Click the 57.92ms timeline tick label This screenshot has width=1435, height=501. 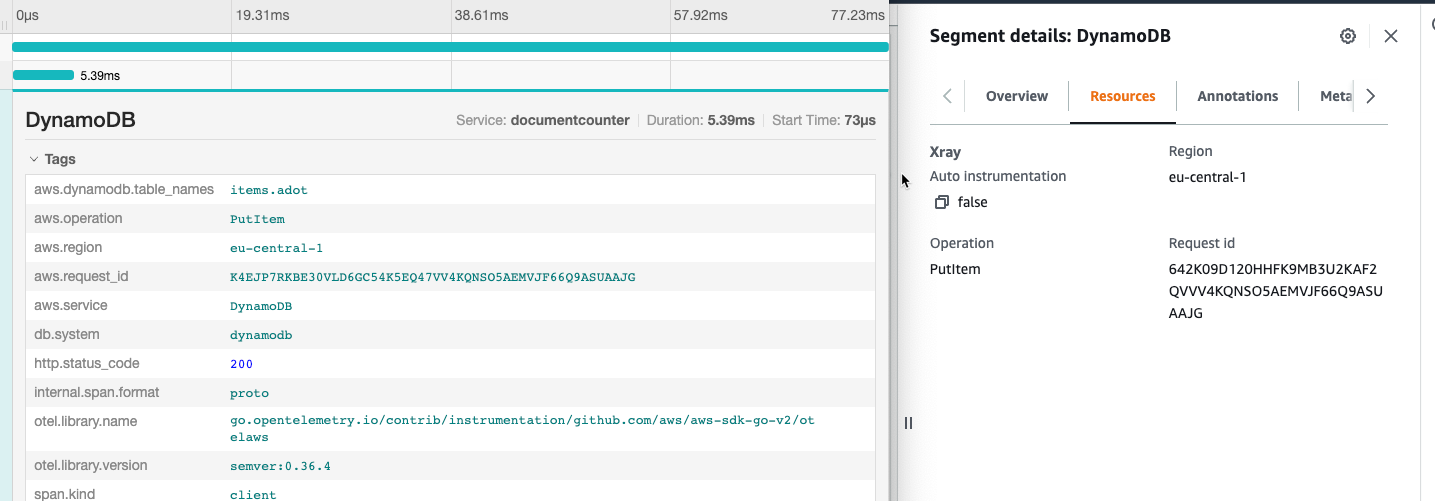coord(701,16)
